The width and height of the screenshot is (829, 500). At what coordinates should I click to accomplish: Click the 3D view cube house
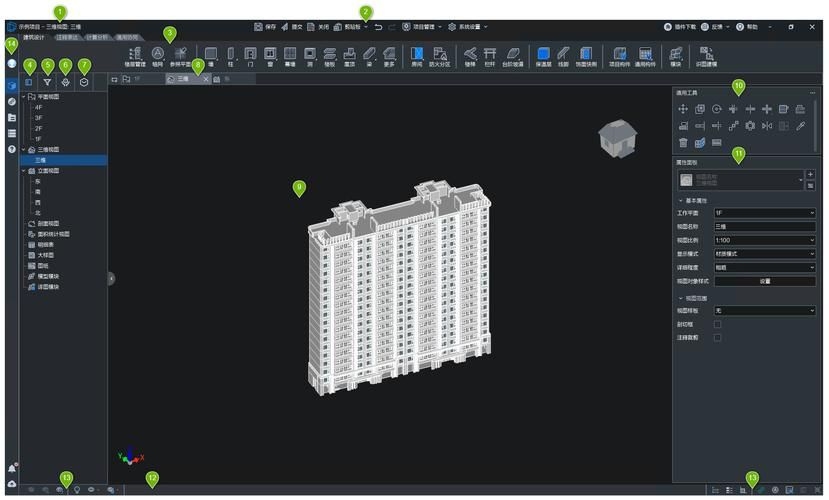point(613,139)
